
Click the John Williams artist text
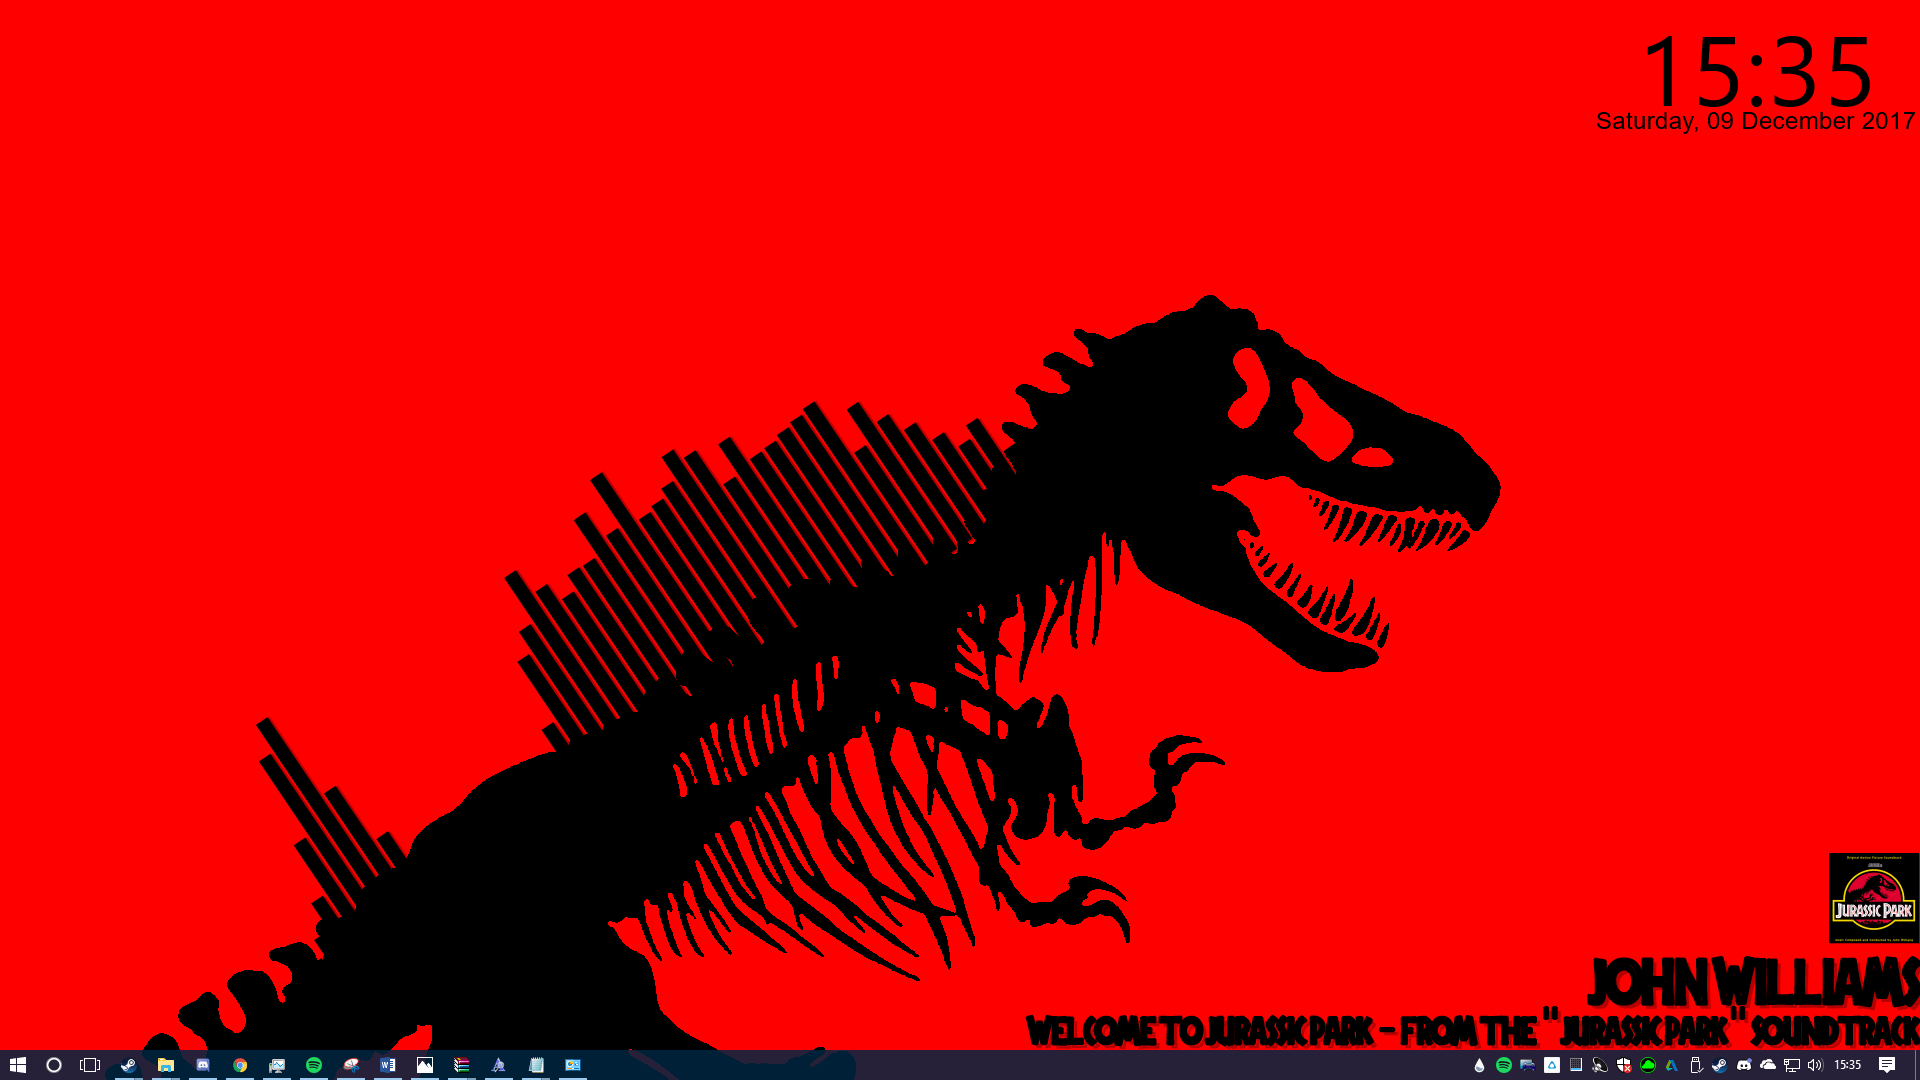click(x=1753, y=983)
